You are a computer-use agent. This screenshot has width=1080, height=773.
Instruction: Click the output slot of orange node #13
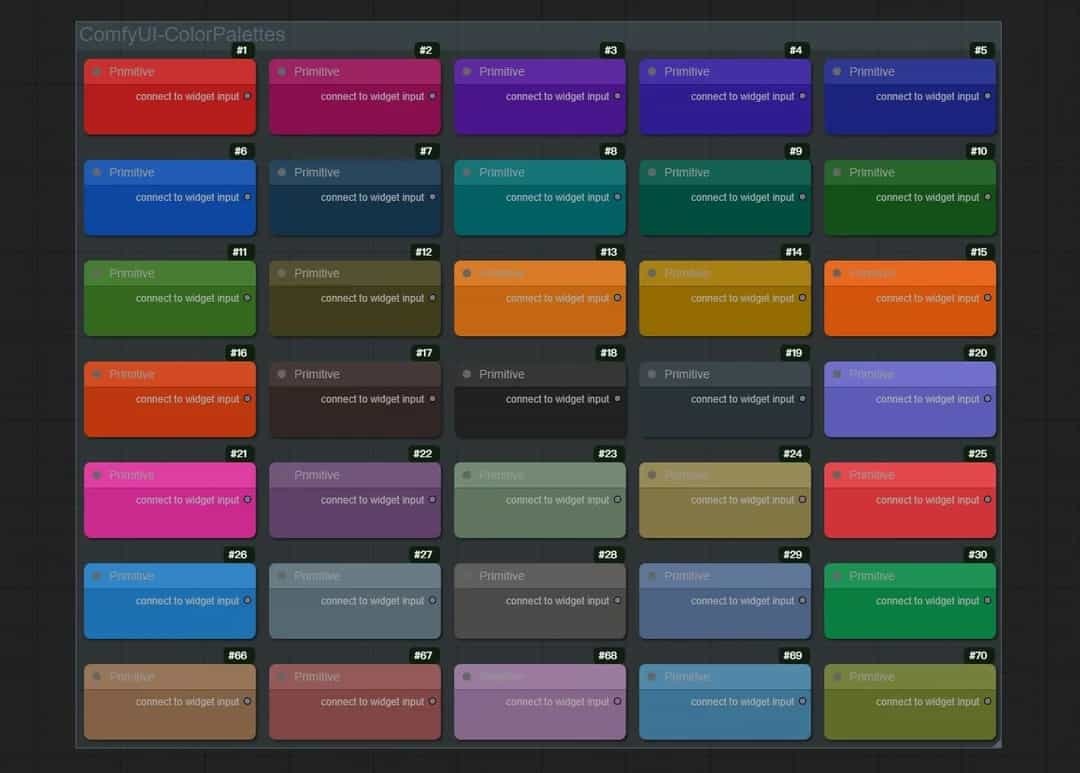[617, 298]
